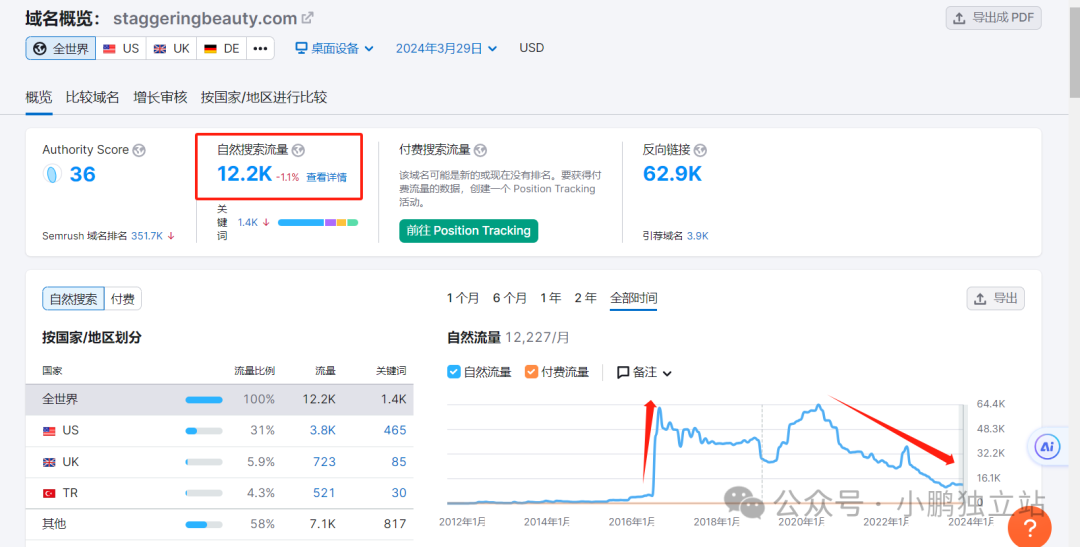This screenshot has width=1080, height=547.
Task: Click the Authority Score value 36
Action: [83, 174]
